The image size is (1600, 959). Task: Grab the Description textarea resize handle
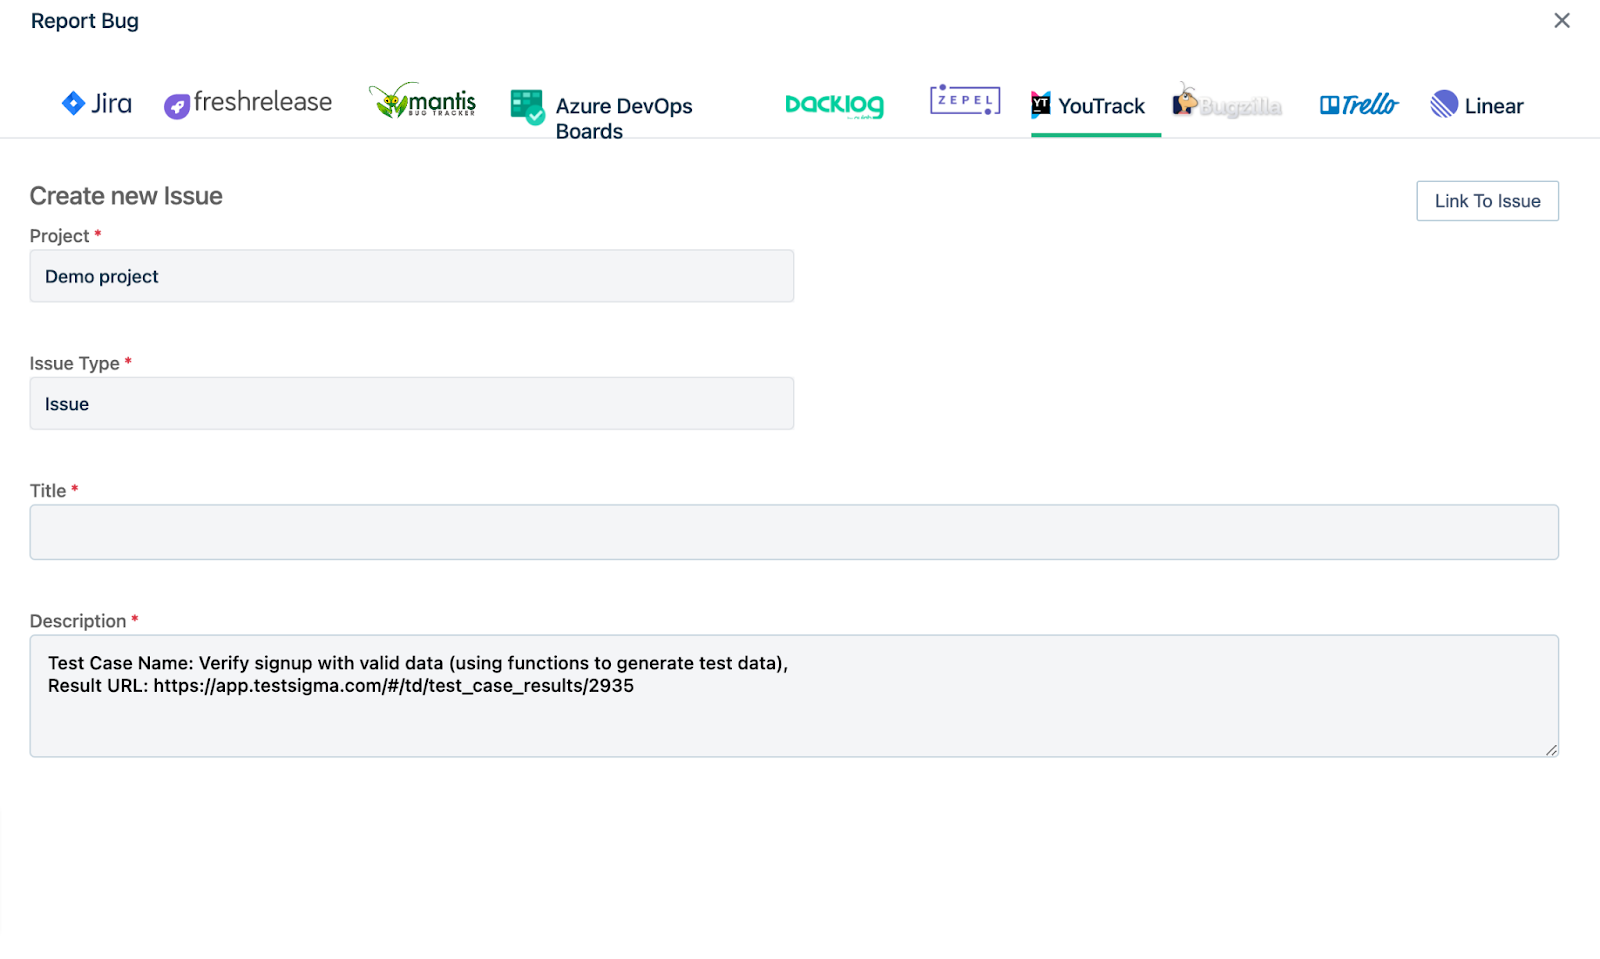pos(1551,750)
